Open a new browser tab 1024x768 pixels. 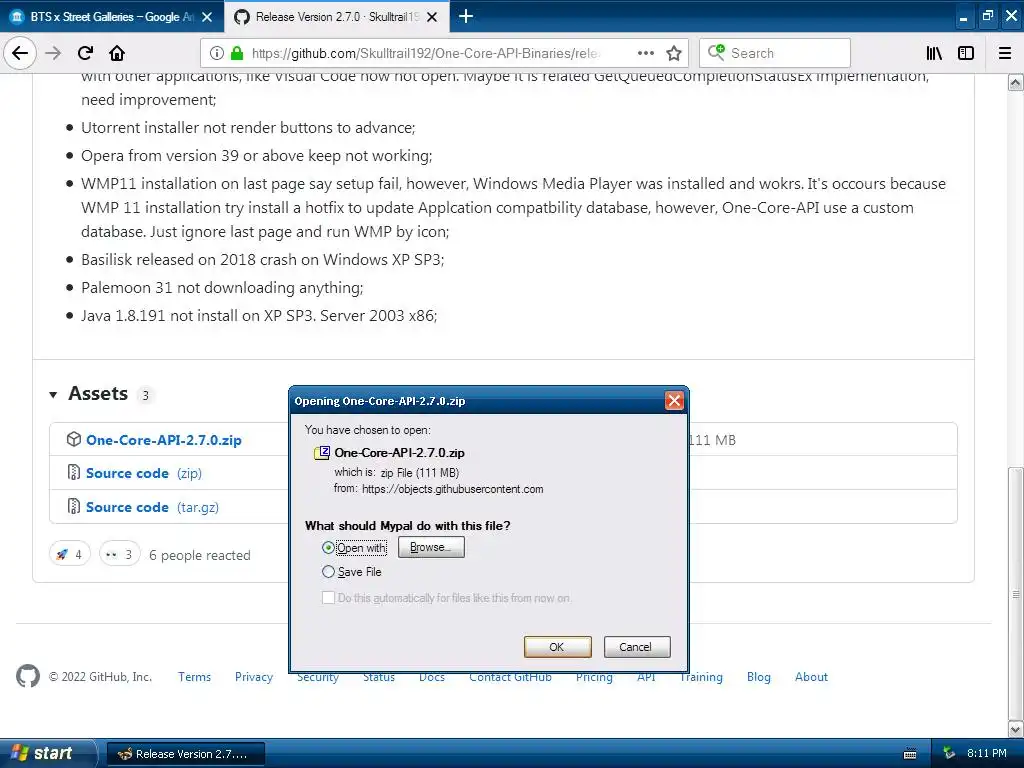tap(466, 16)
